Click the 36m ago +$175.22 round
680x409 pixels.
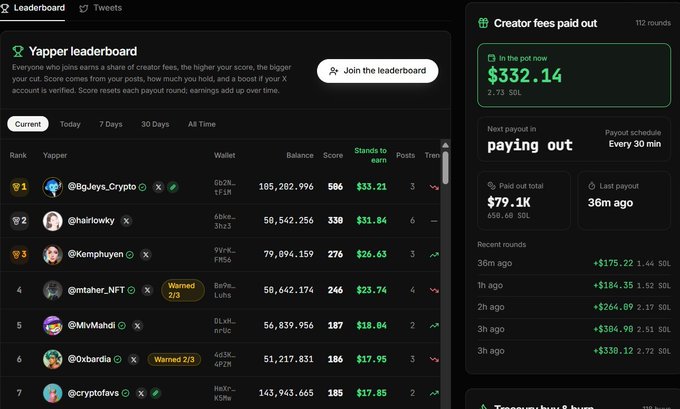point(574,263)
